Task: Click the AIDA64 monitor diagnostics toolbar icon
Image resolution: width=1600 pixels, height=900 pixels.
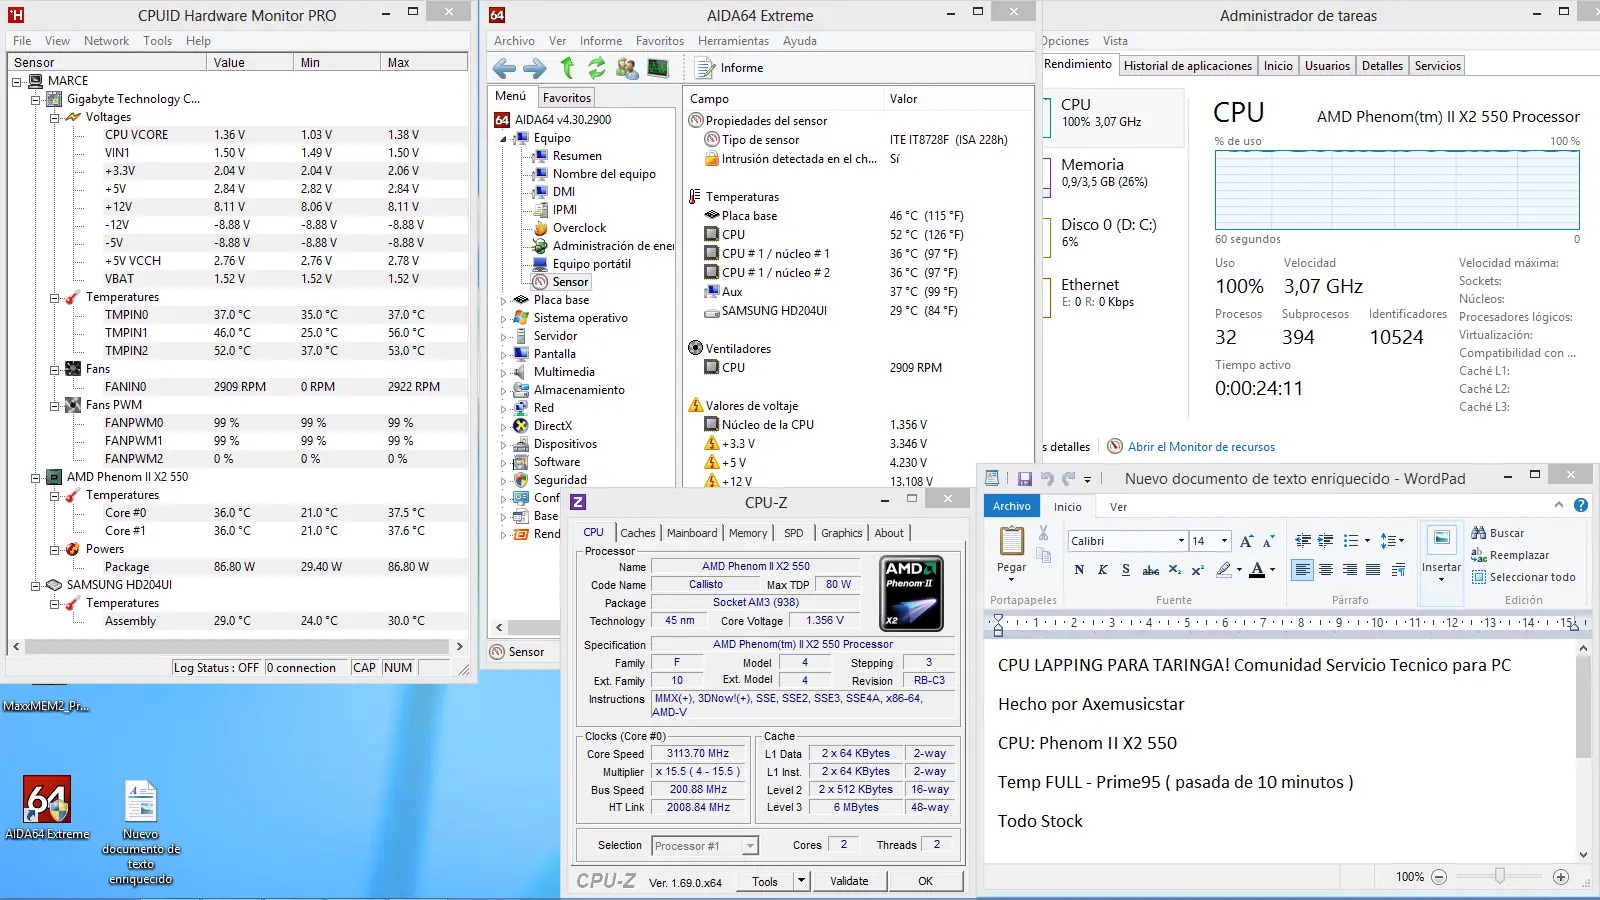Action: (658, 68)
